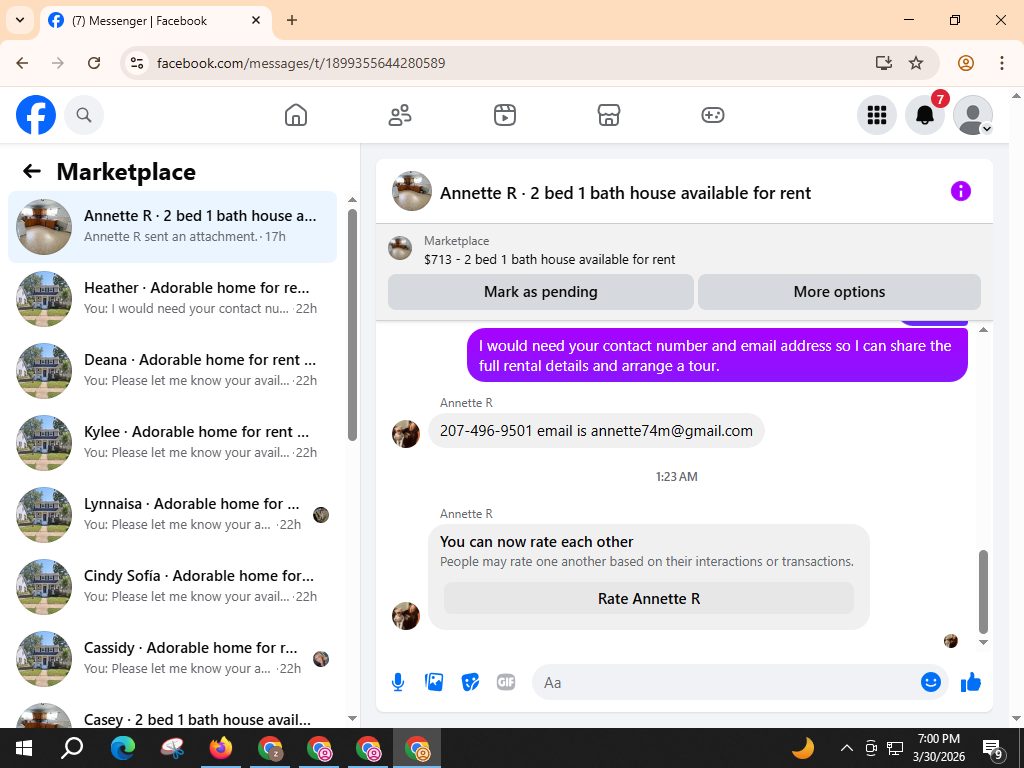Open the Marketplace storefront icon

click(609, 115)
